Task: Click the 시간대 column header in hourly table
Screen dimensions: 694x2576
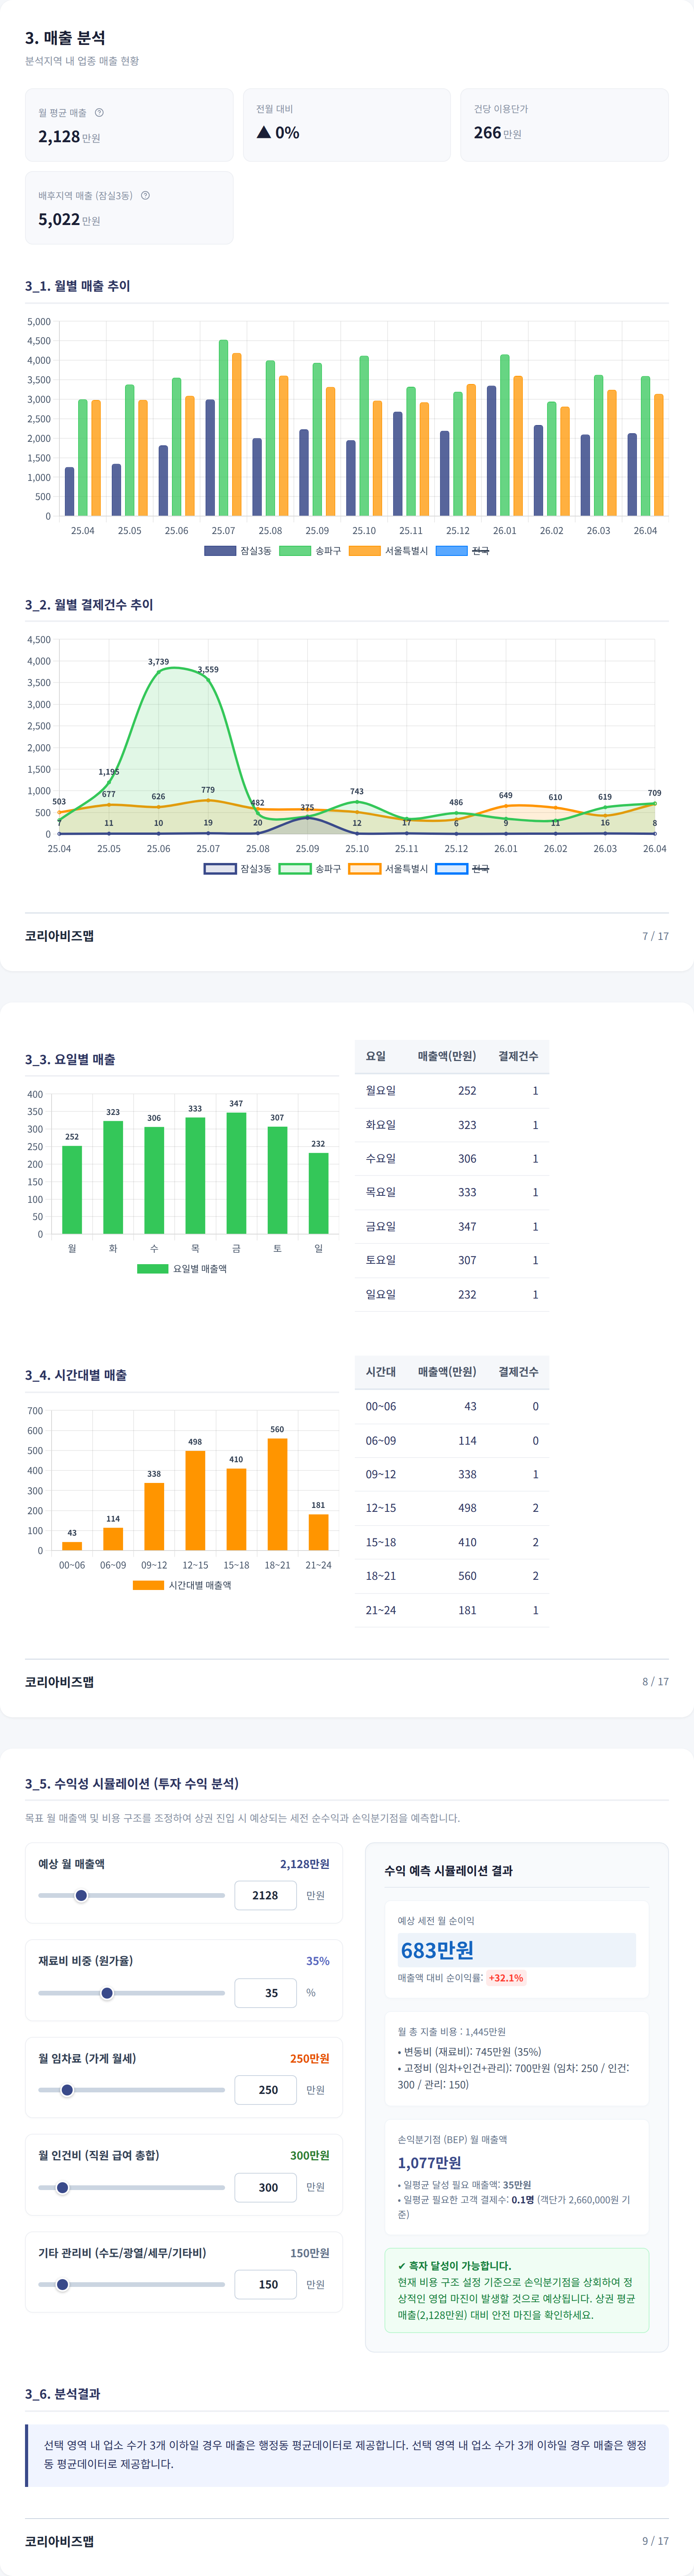Action: 381,1372
